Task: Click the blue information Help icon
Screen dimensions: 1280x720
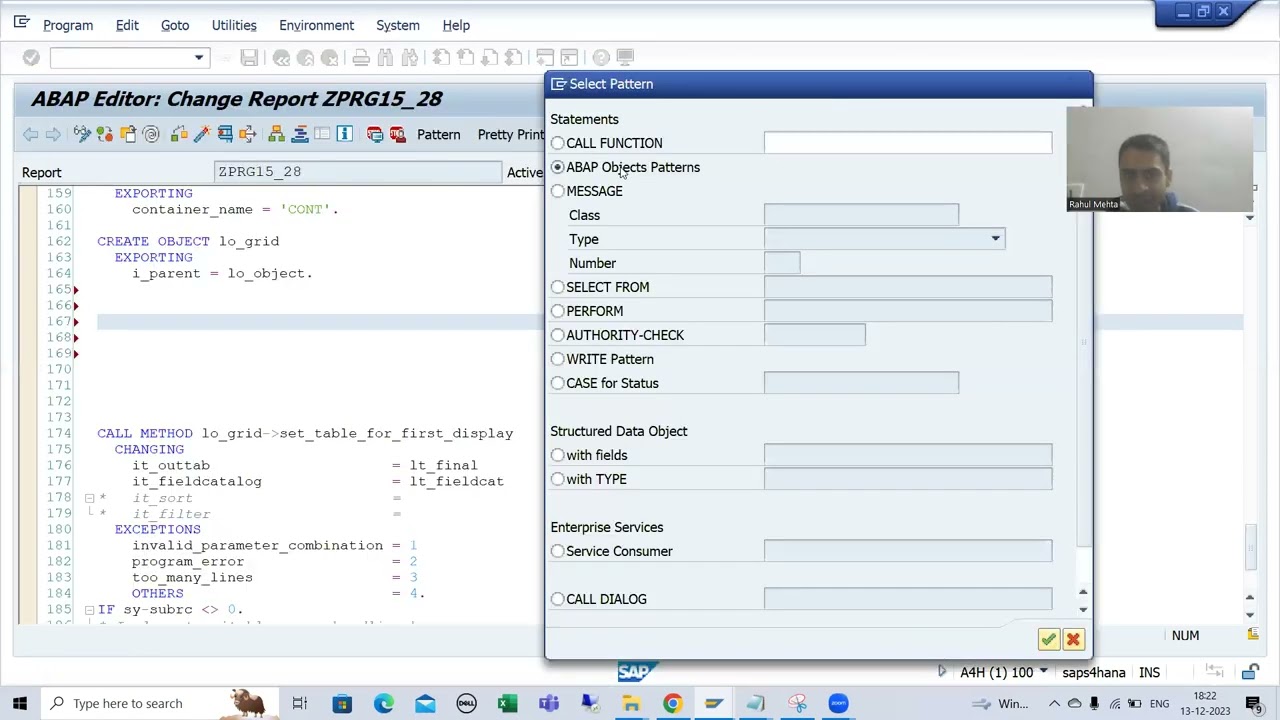Action: coord(344,134)
